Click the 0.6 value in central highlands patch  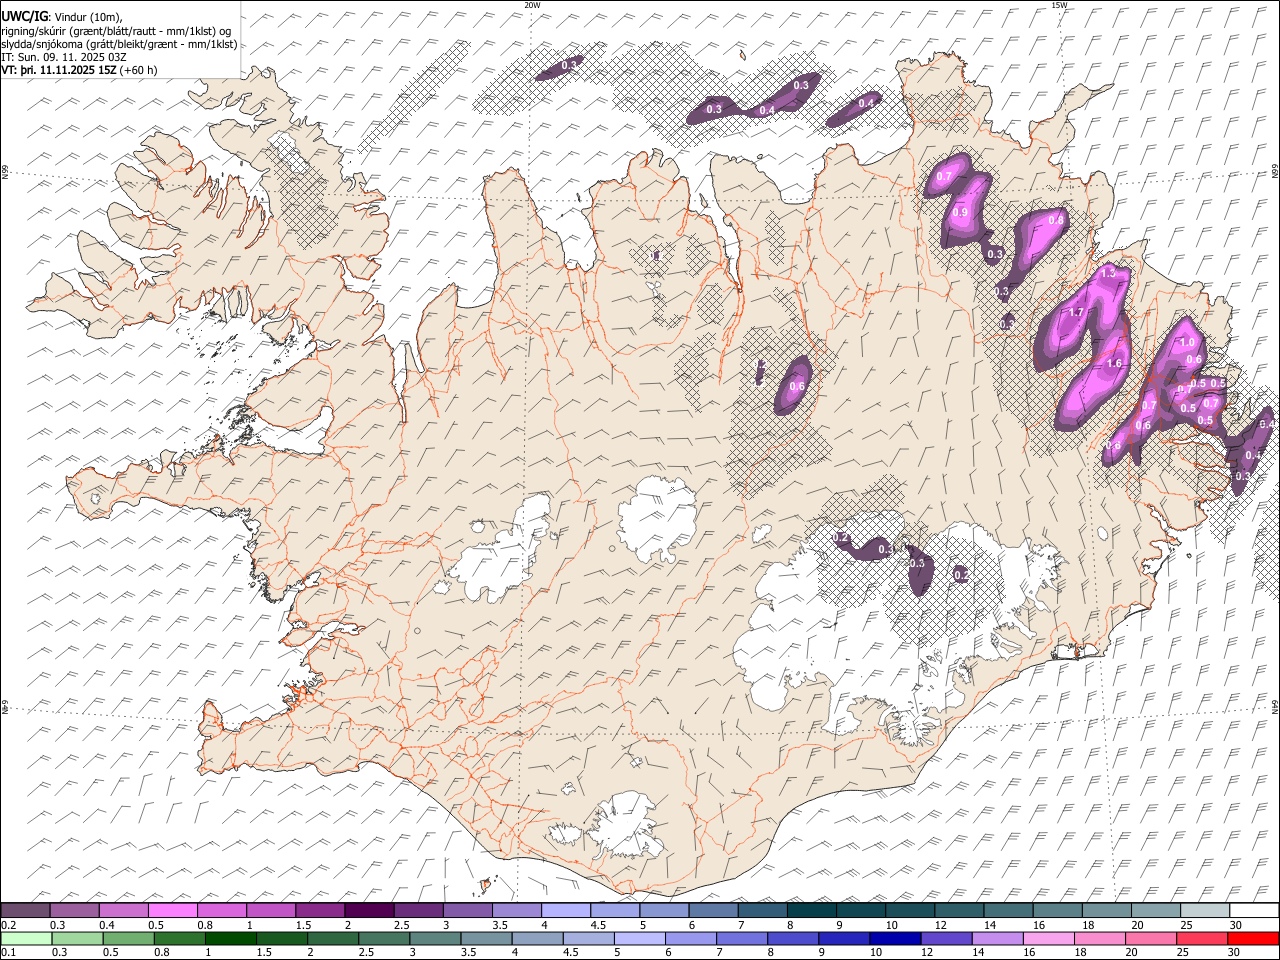click(x=797, y=387)
